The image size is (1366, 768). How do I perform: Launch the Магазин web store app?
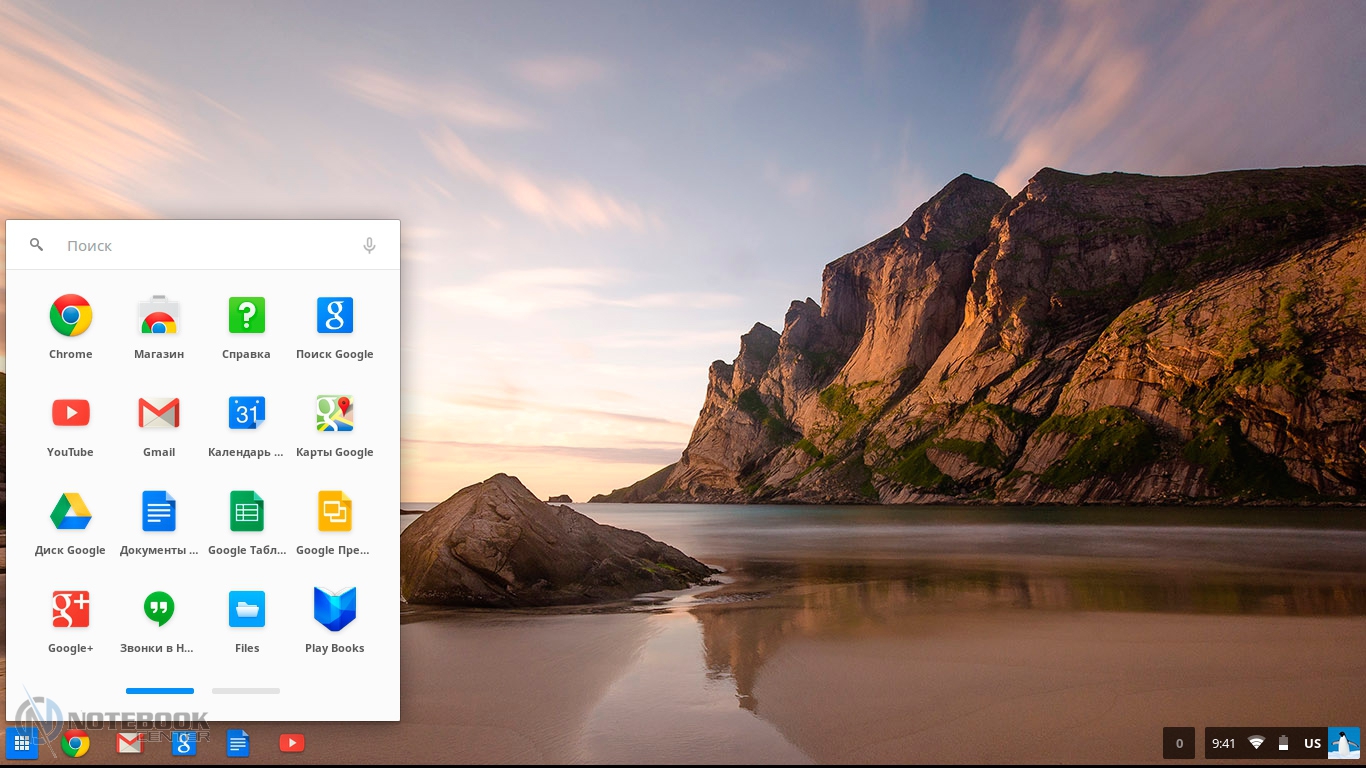159,316
